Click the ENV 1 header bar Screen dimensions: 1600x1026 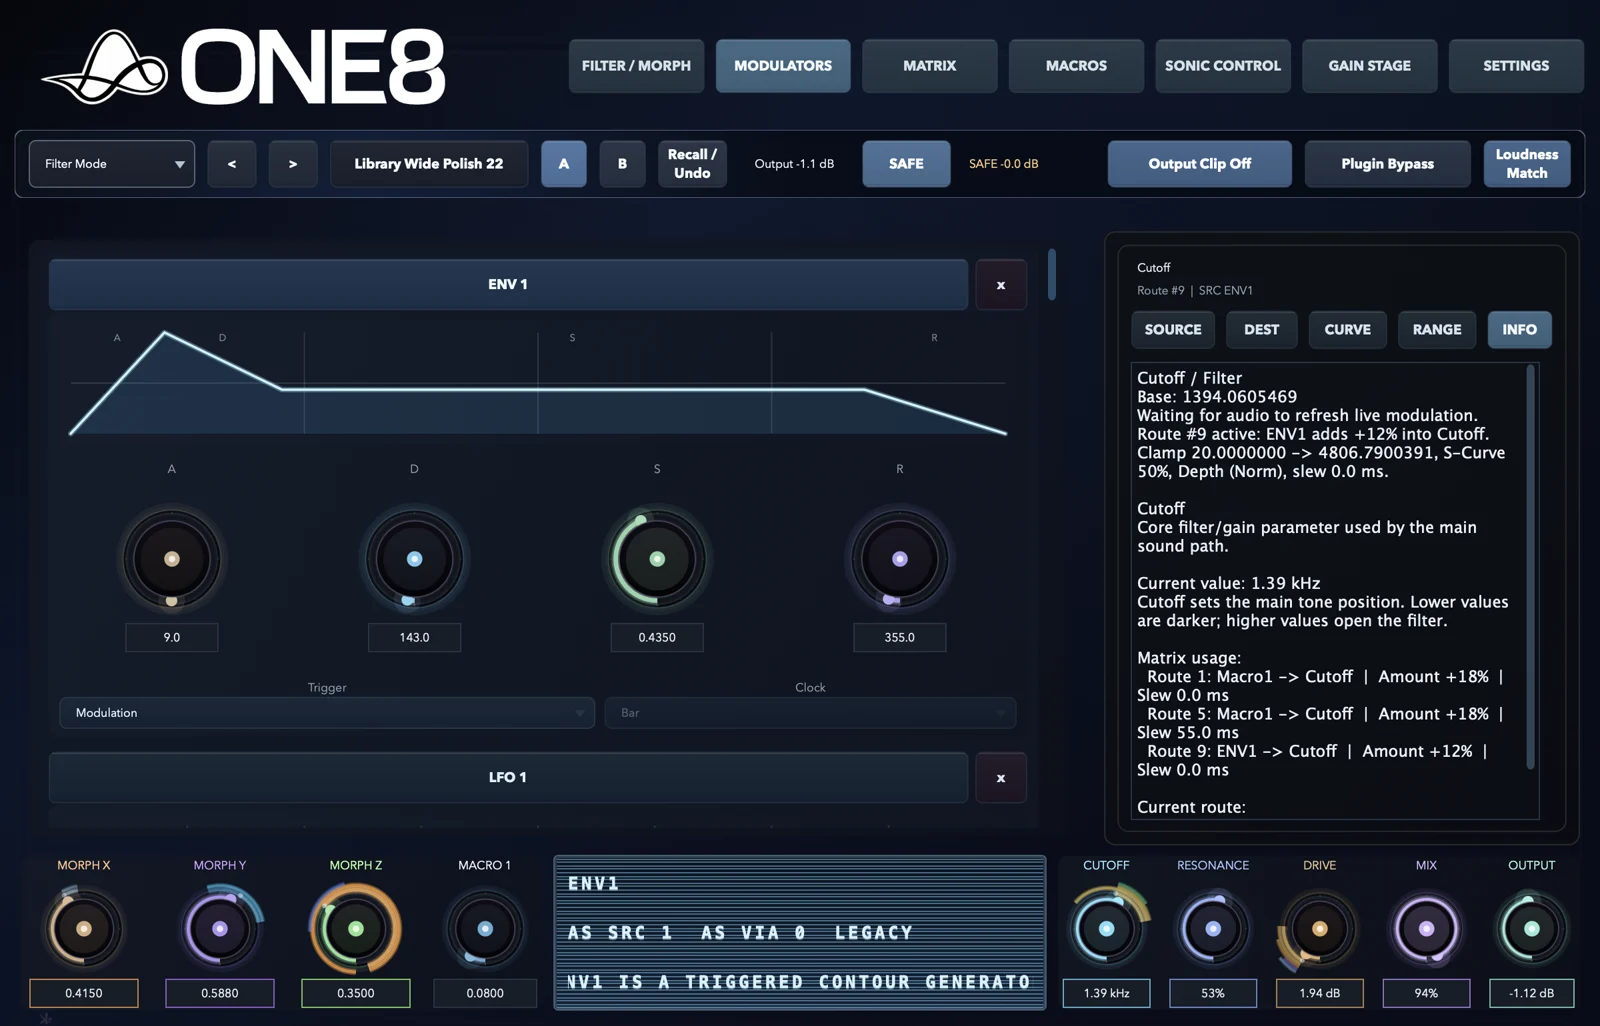pos(508,285)
